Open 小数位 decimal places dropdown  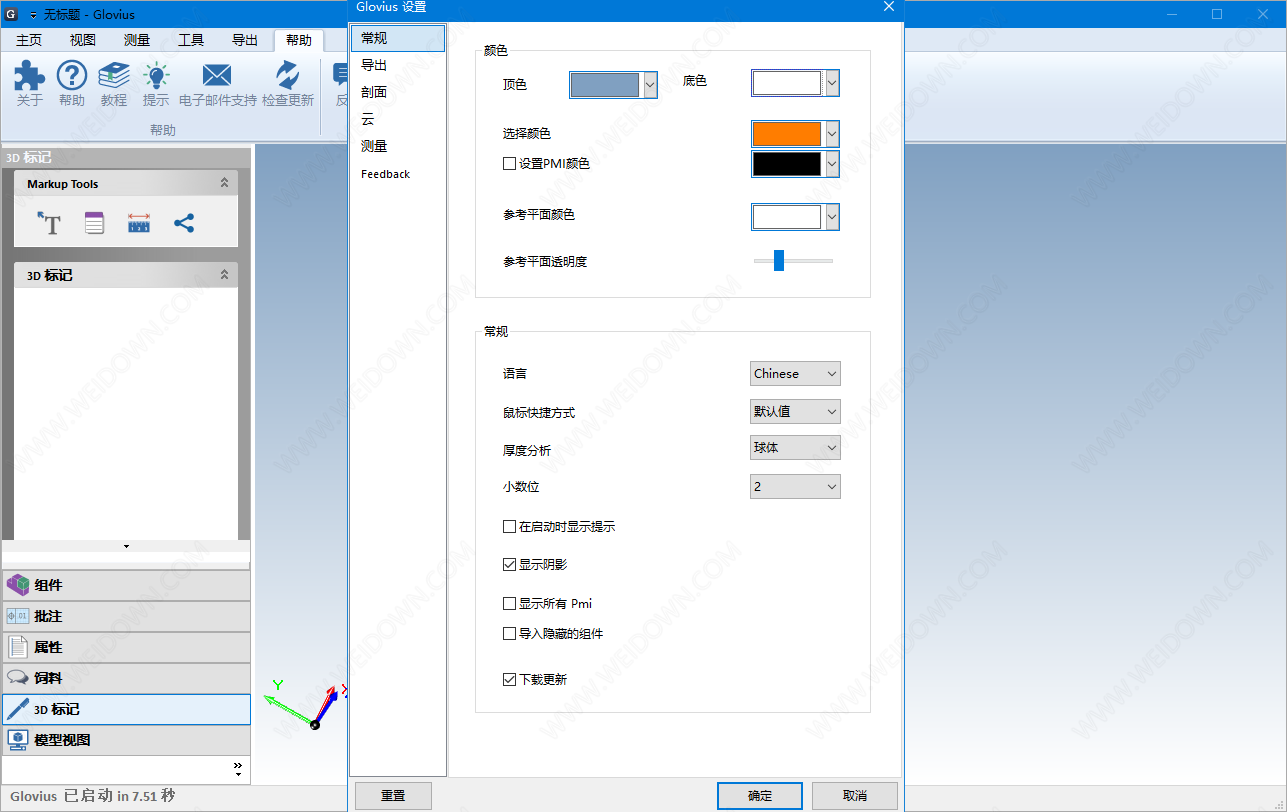pos(795,486)
